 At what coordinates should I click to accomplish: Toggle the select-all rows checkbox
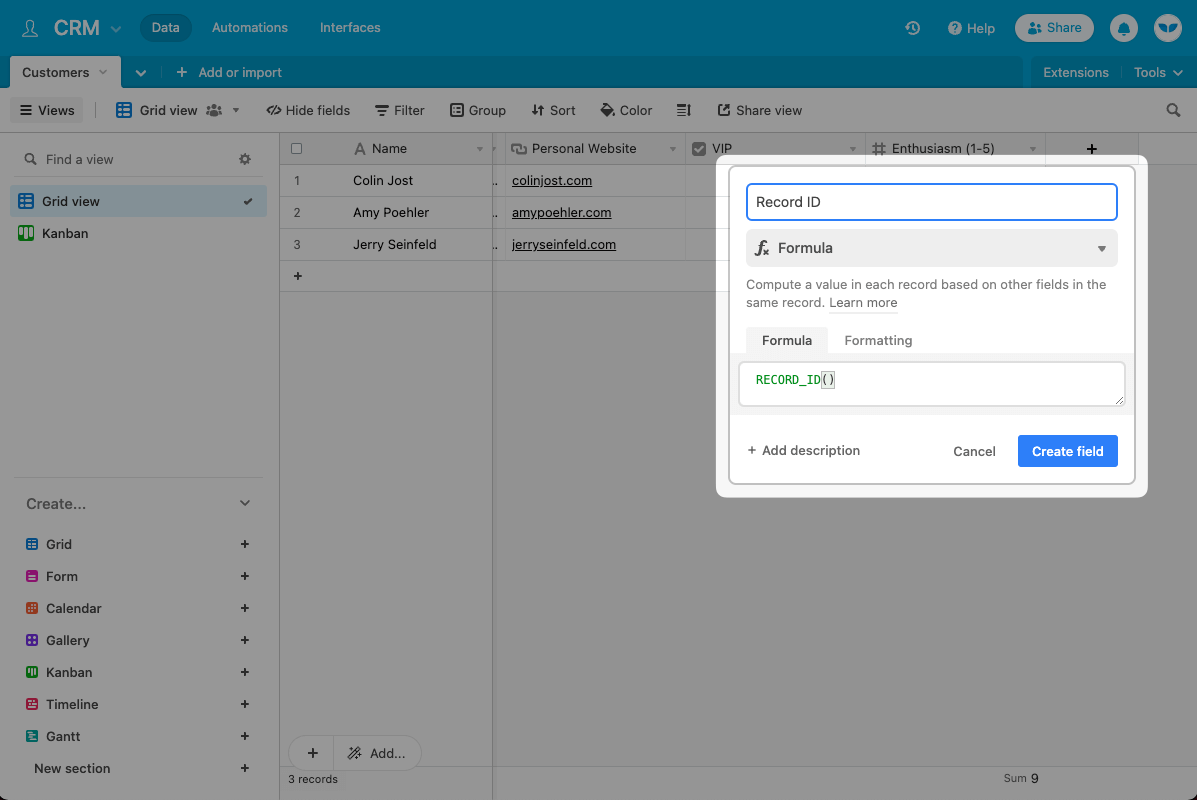point(296,149)
